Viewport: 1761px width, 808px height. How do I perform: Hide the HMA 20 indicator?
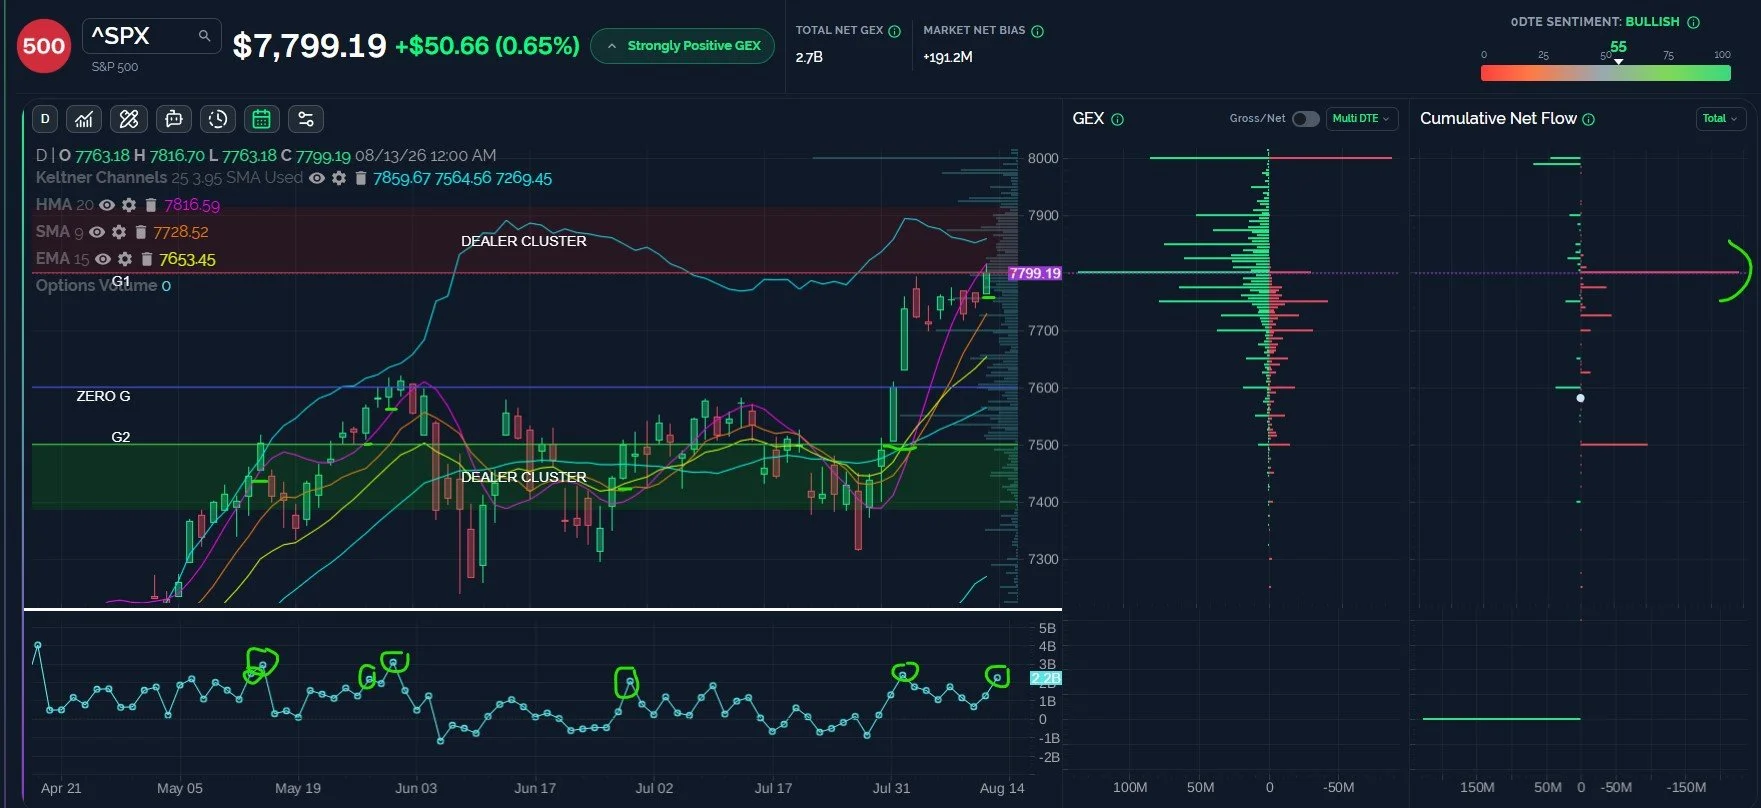pos(107,205)
